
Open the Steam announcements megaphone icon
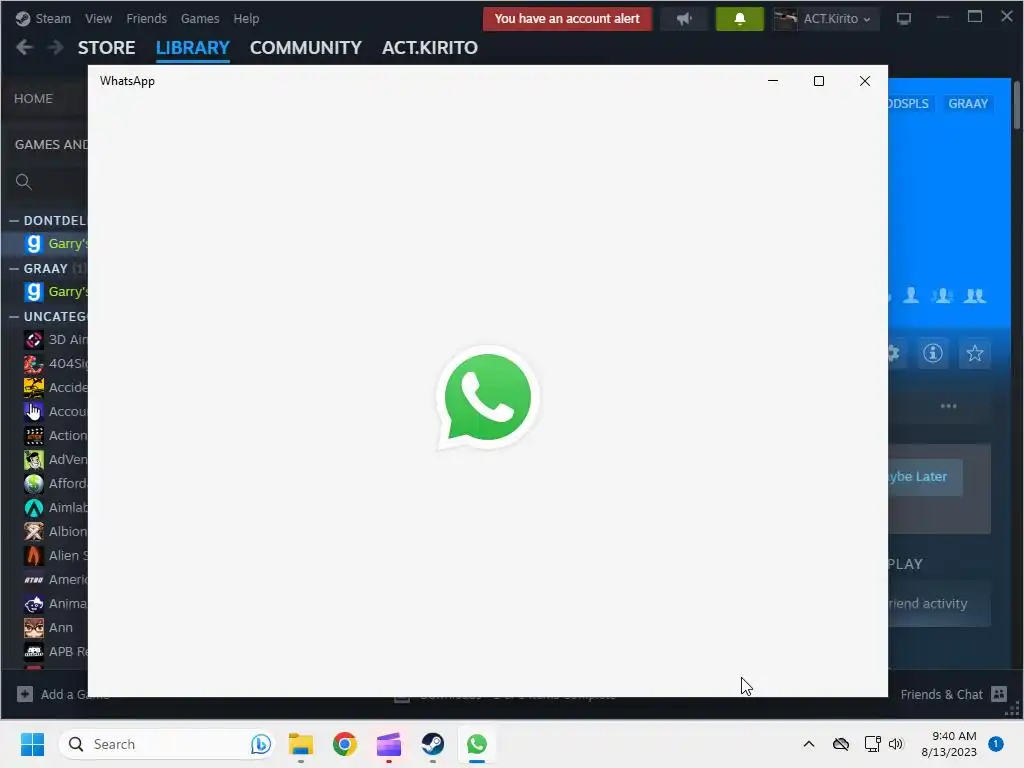pyautogui.click(x=684, y=19)
